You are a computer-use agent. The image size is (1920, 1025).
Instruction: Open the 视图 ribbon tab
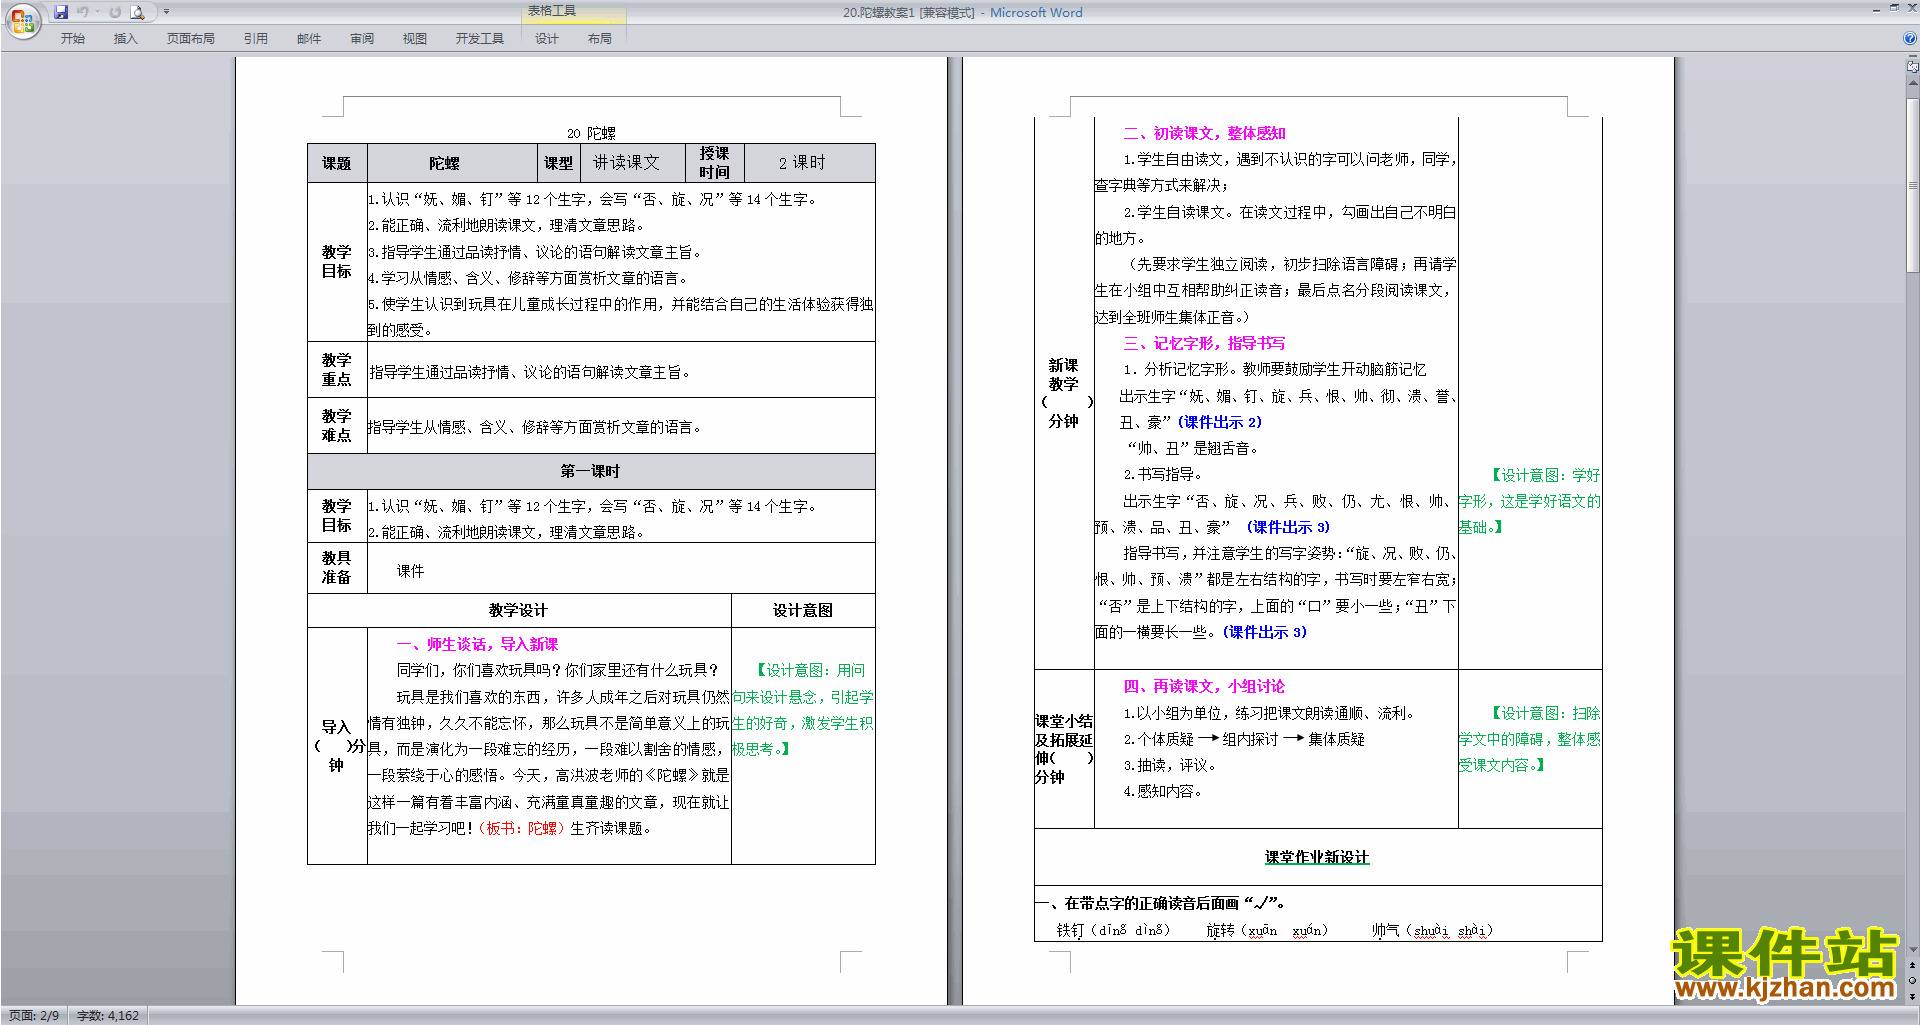(x=414, y=38)
